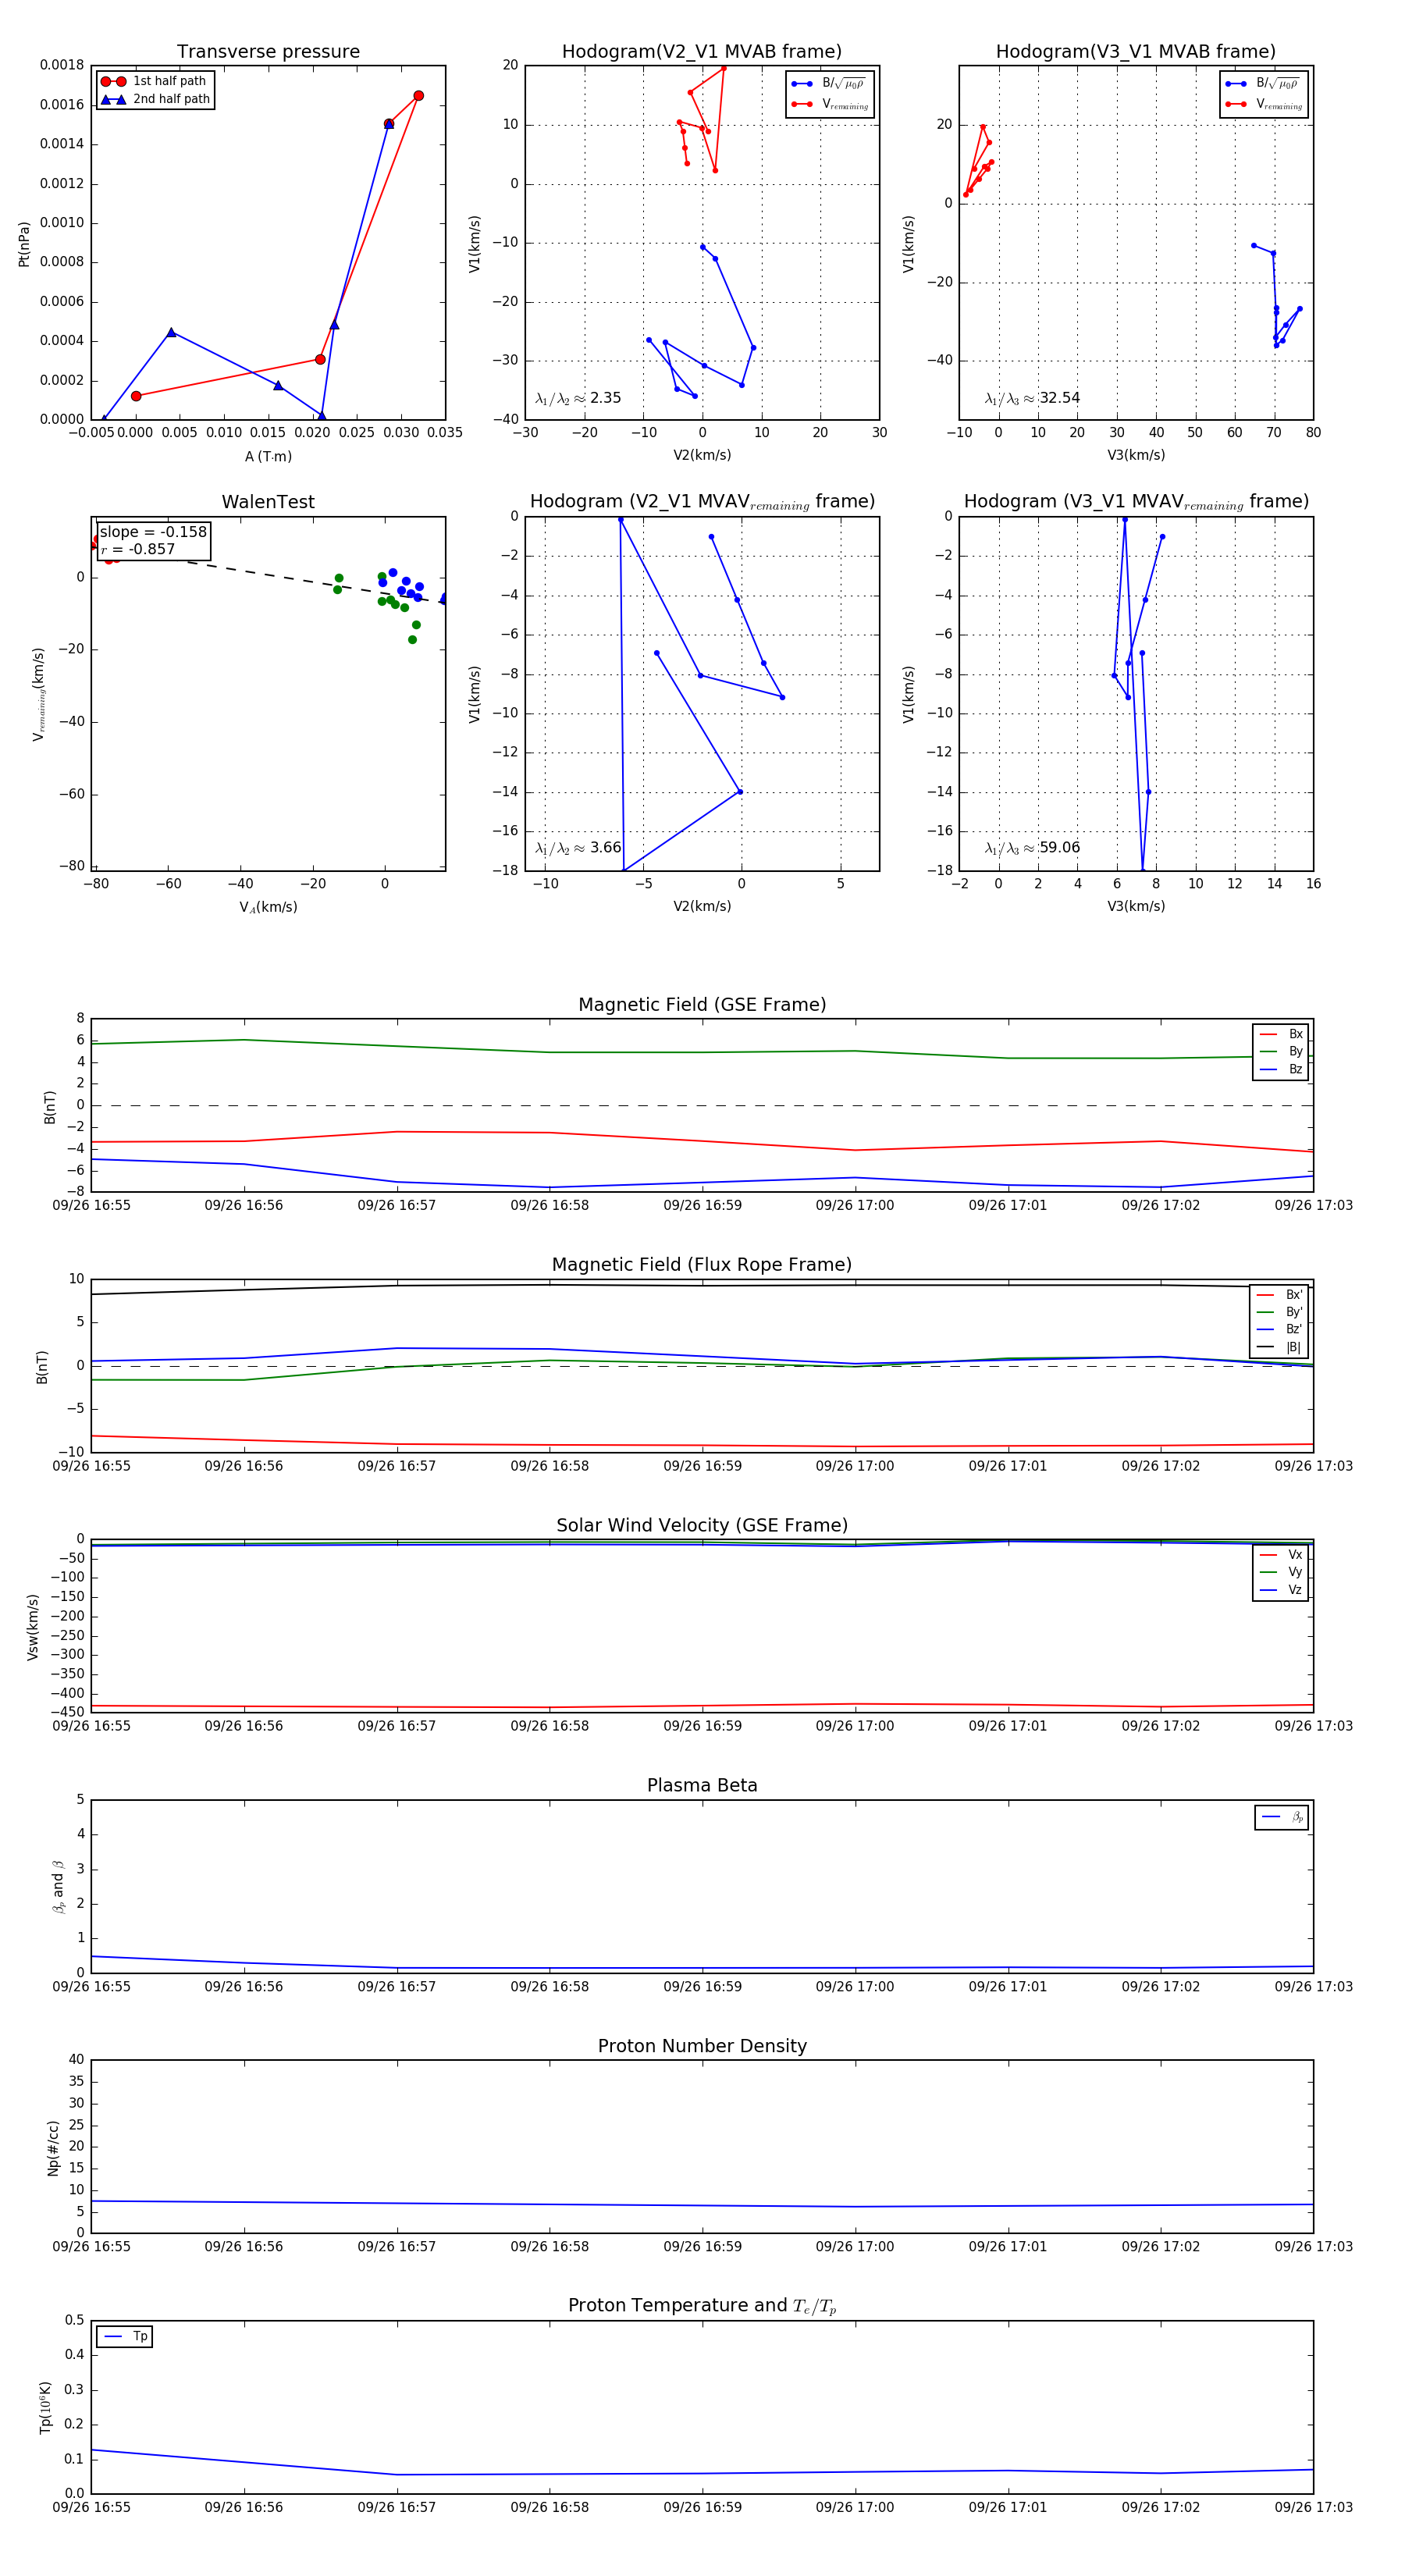Screen dimensions: 1405x2576
Task: Click the eigenvalue ratio label reading 59.06
Action: tap(1032, 848)
